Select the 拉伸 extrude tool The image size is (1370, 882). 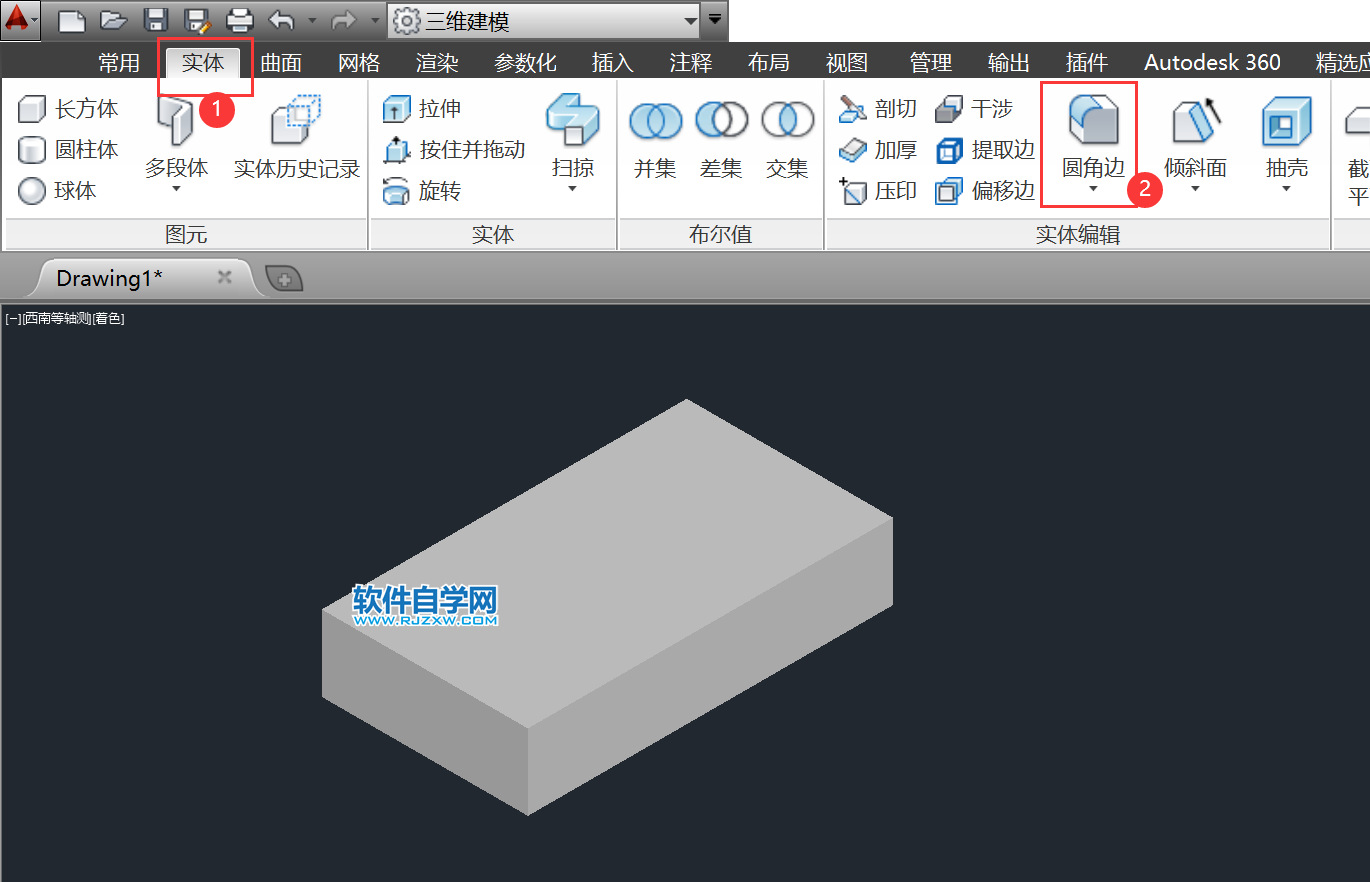point(422,109)
